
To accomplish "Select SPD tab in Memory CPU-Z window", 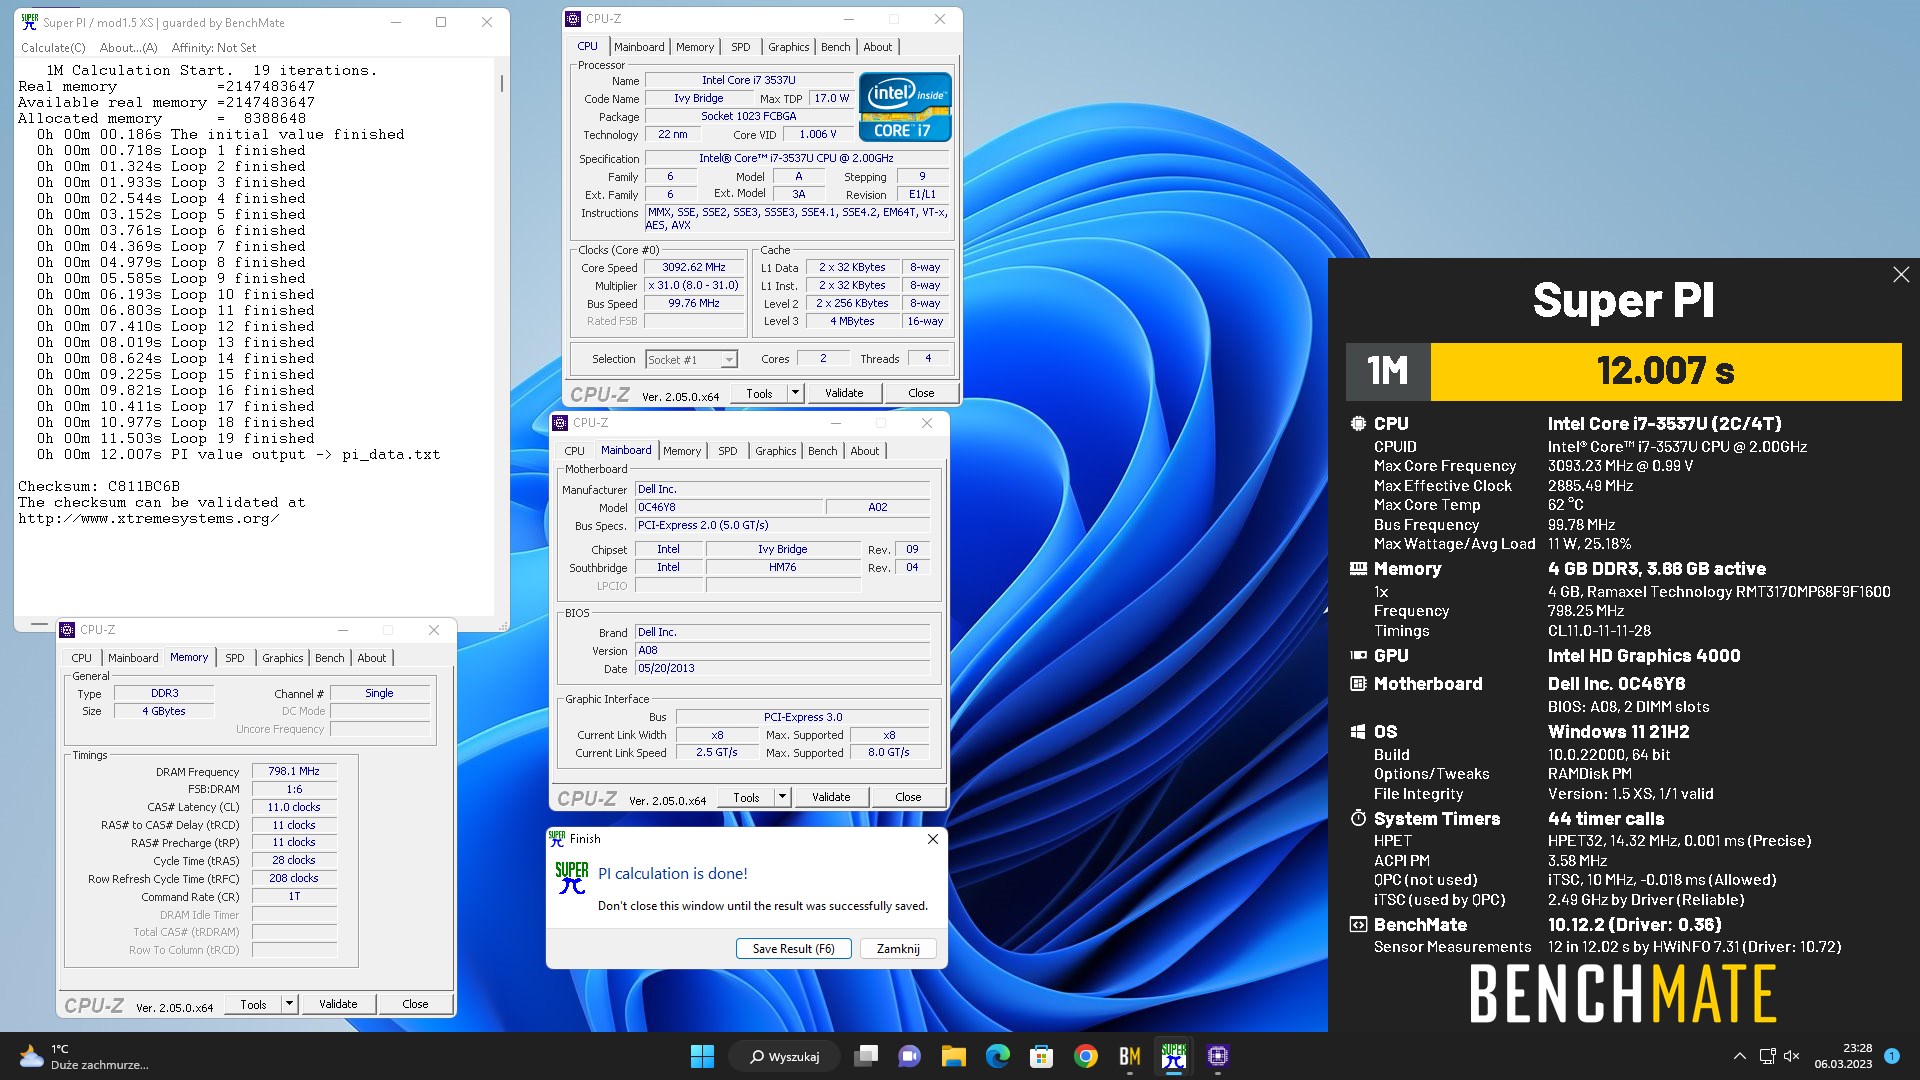I will (234, 658).
